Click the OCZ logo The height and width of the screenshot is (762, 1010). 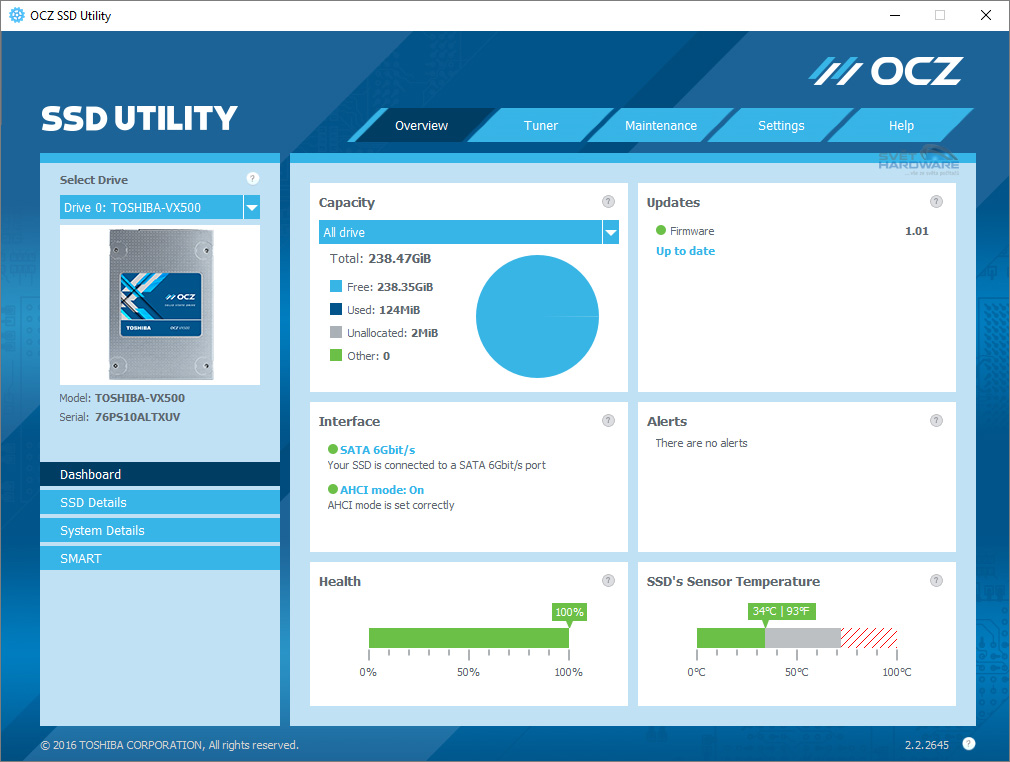click(886, 70)
